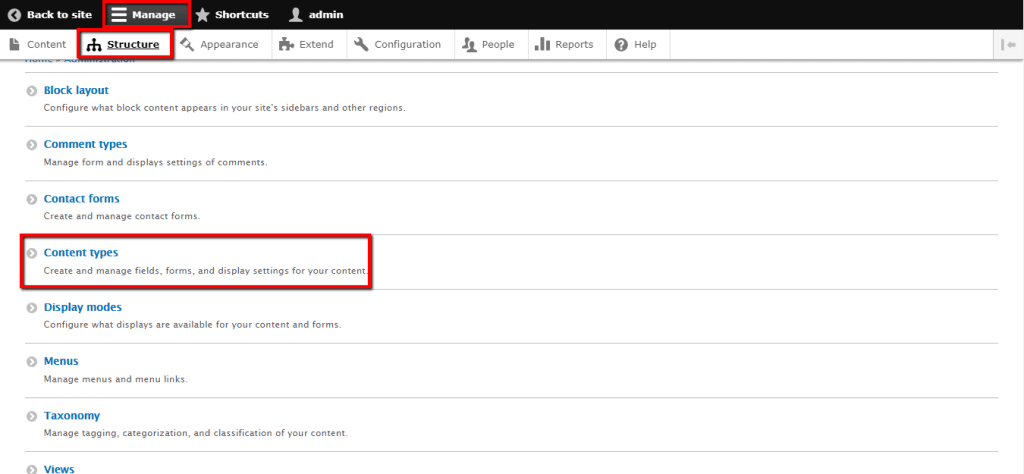Image resolution: width=1024 pixels, height=474 pixels.
Task: Click the Manage hamburger icon
Action: [x=119, y=14]
